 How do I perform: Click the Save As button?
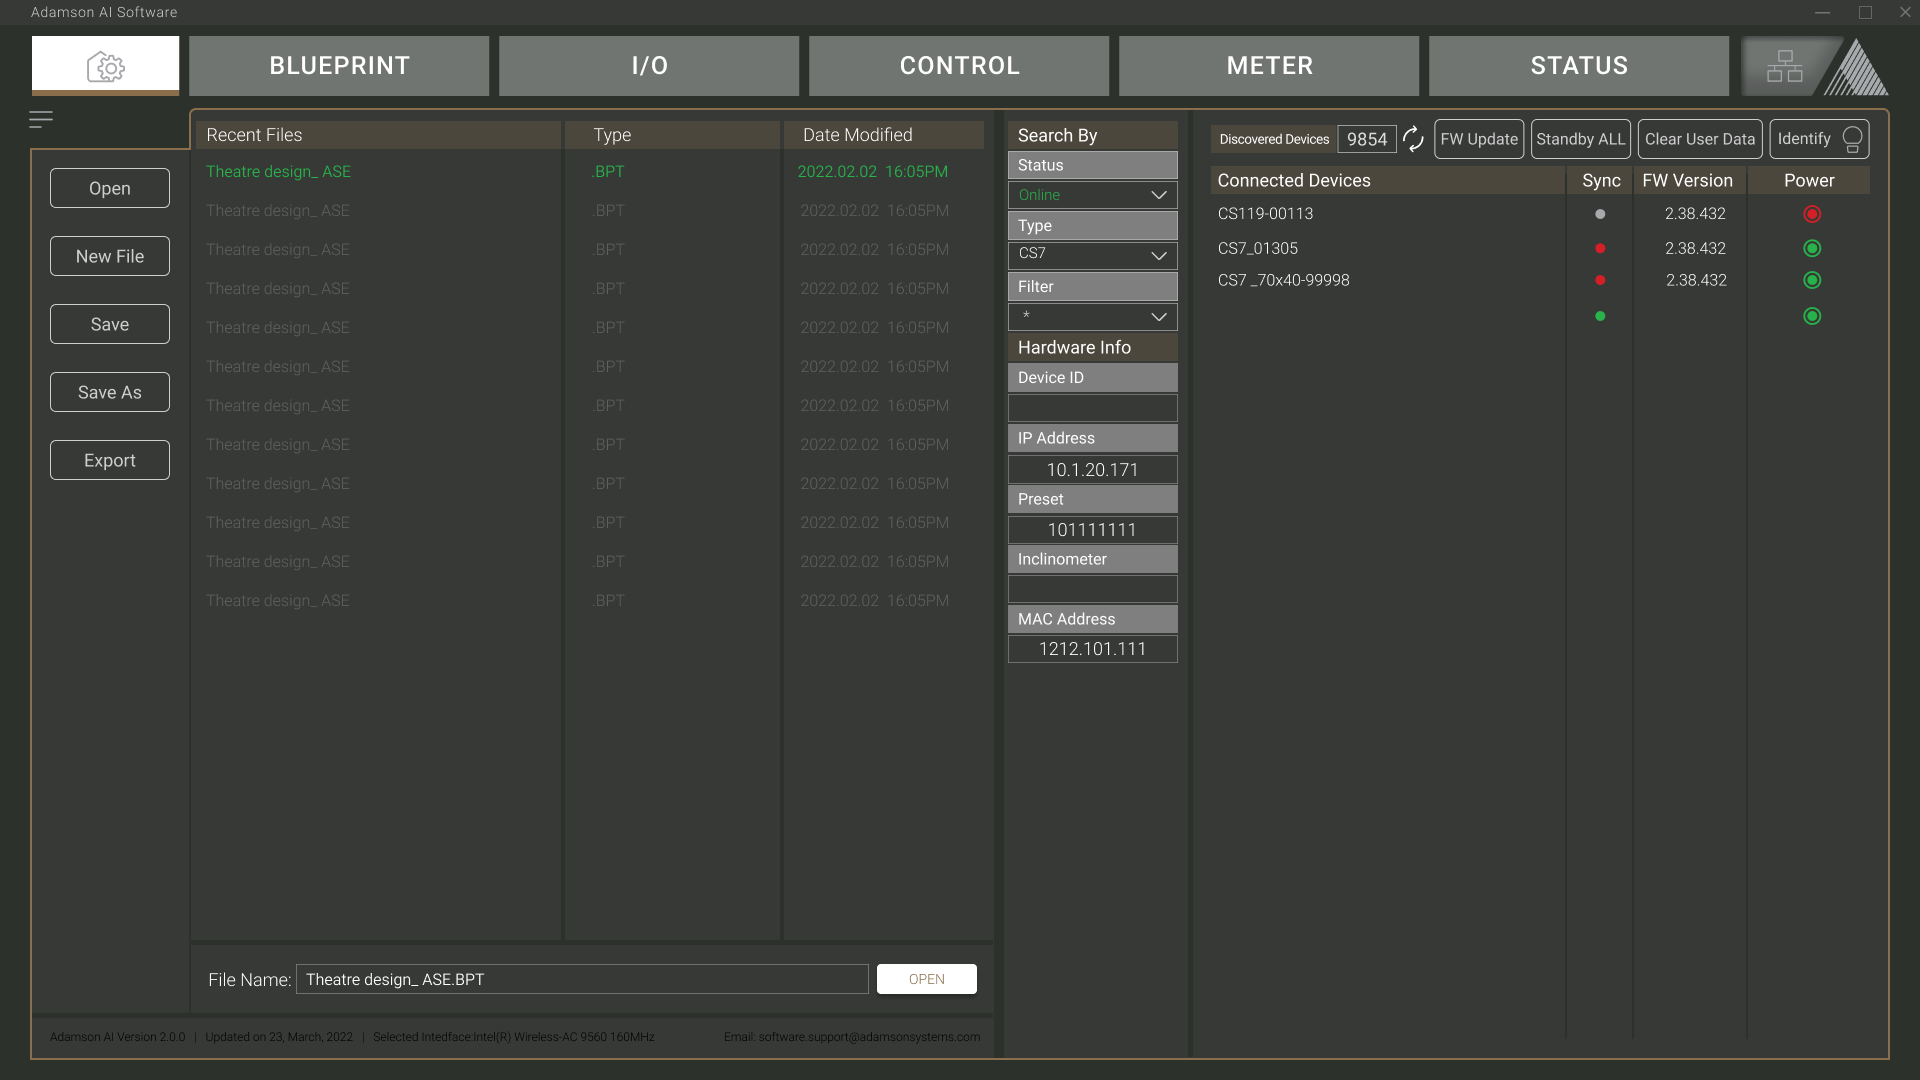[x=110, y=392]
